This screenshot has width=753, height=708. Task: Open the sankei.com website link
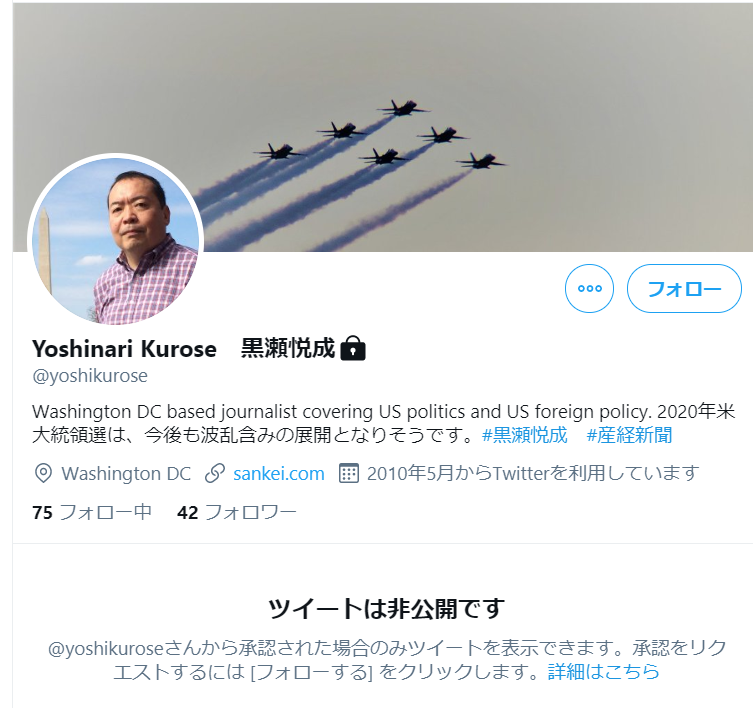pos(279,474)
